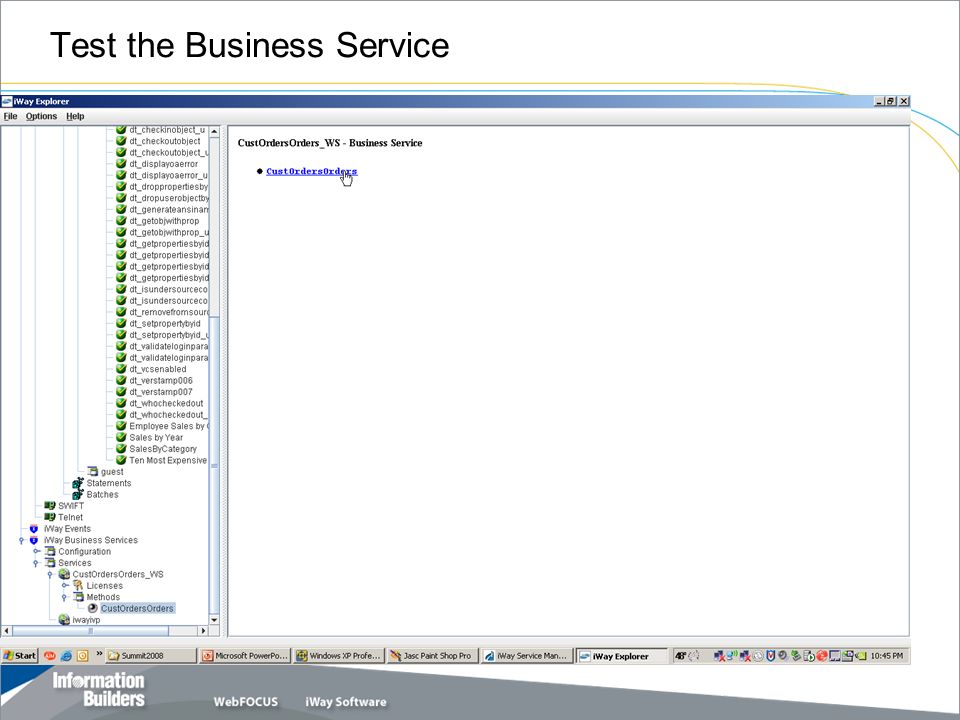Click the check icon next to dt_displayoaerror
The height and width of the screenshot is (720, 960).
tap(121, 164)
